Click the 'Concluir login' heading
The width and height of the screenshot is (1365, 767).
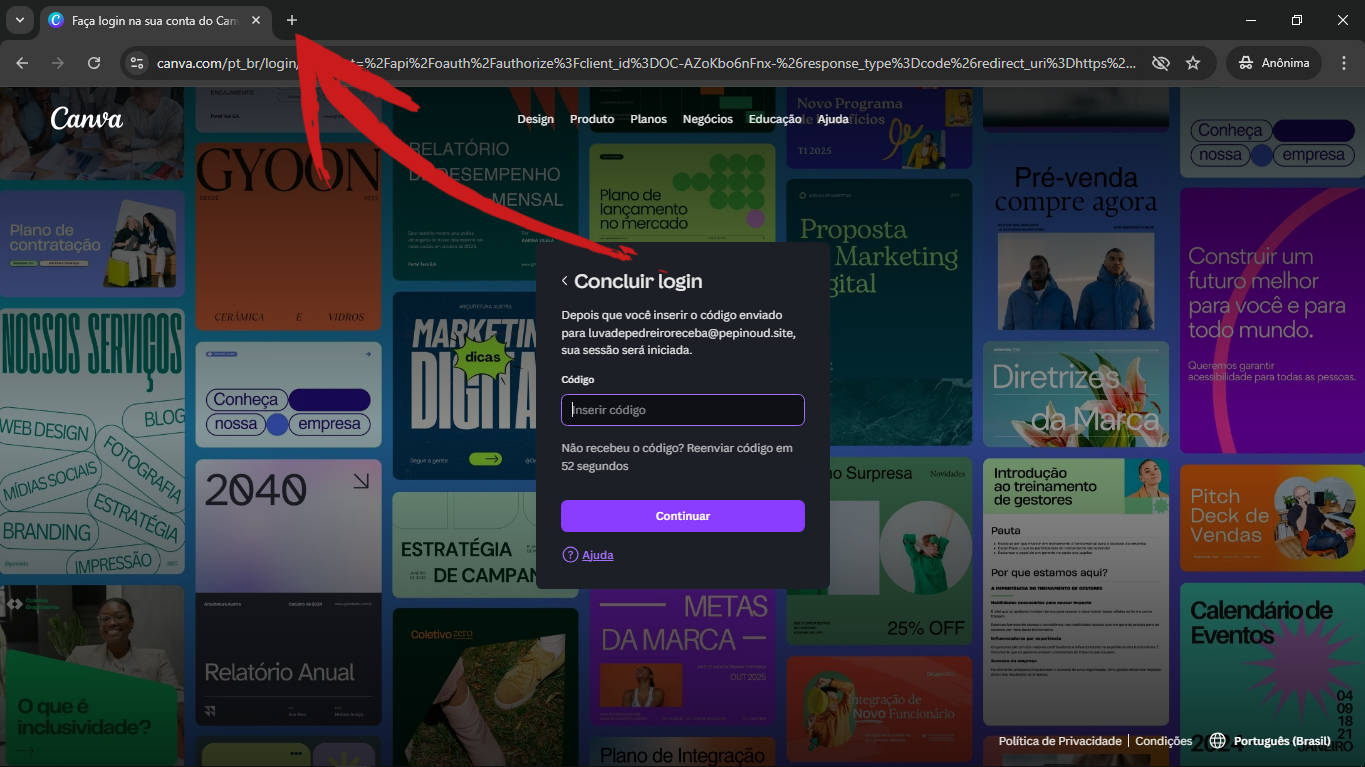[x=638, y=281]
